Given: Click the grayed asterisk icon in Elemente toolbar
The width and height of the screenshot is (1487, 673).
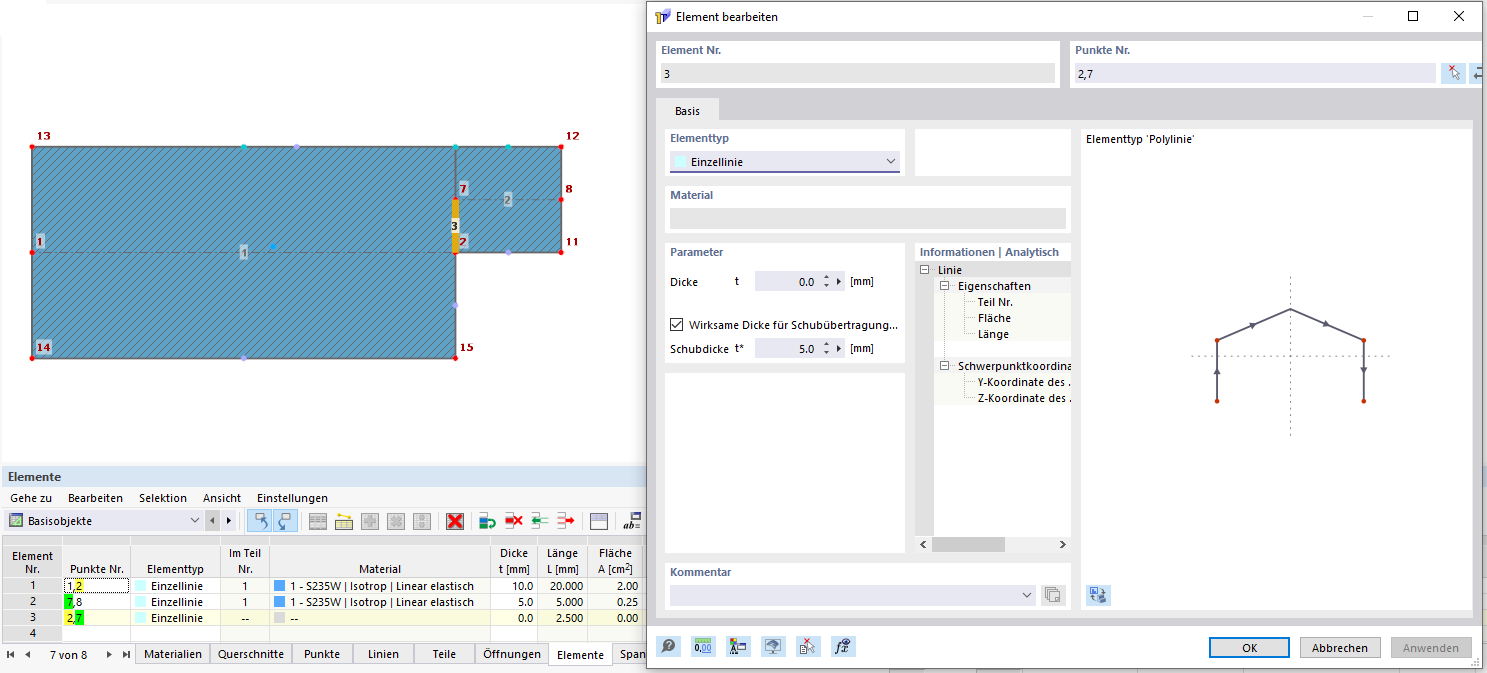Looking at the screenshot, I should [396, 521].
